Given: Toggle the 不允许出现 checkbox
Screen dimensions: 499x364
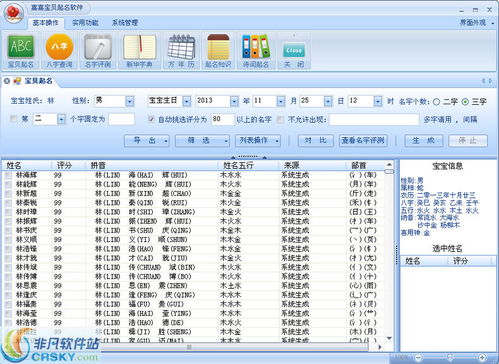Looking at the screenshot, I should [x=281, y=119].
